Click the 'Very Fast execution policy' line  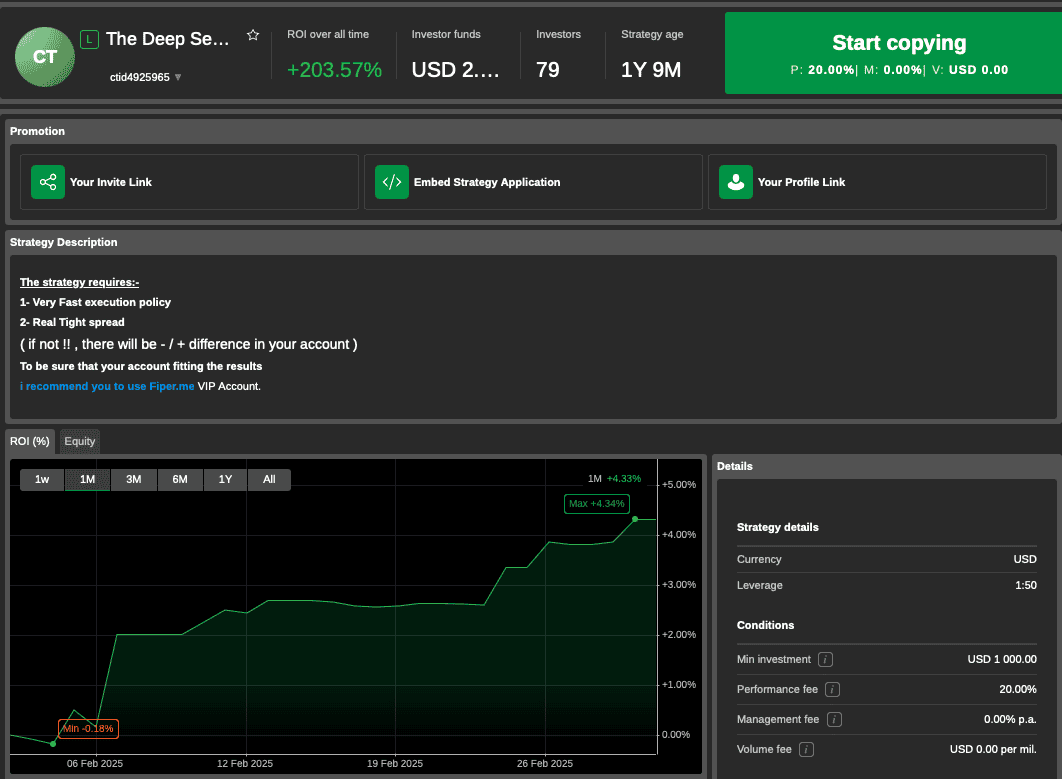pos(95,302)
